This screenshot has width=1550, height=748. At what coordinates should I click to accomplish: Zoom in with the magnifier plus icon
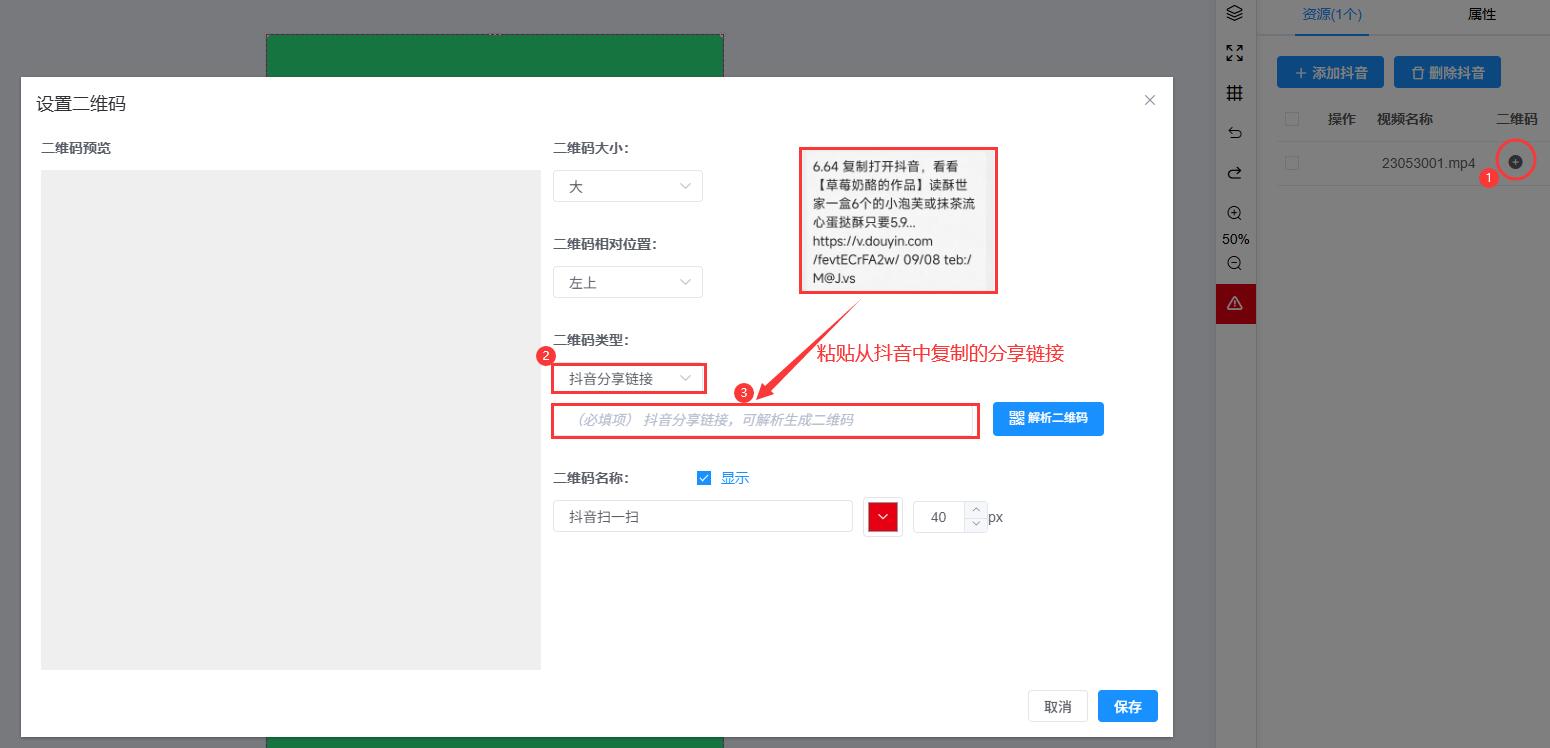pos(1235,213)
